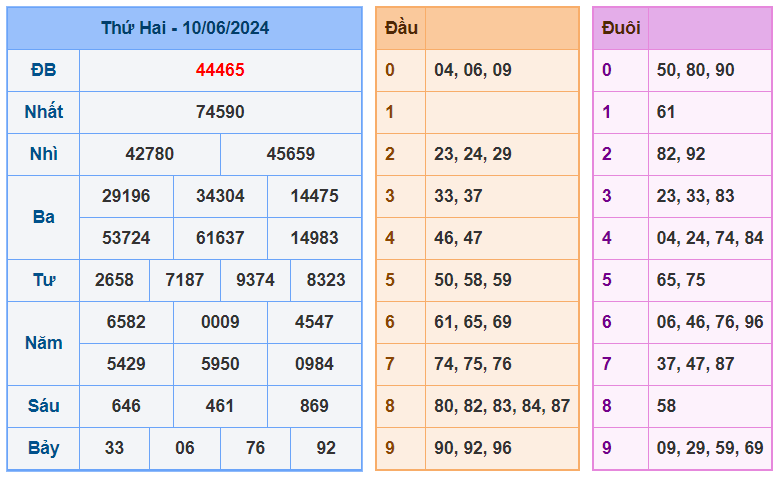780x478 pixels.
Task: Select the Ba number 29196
Action: 126,196
